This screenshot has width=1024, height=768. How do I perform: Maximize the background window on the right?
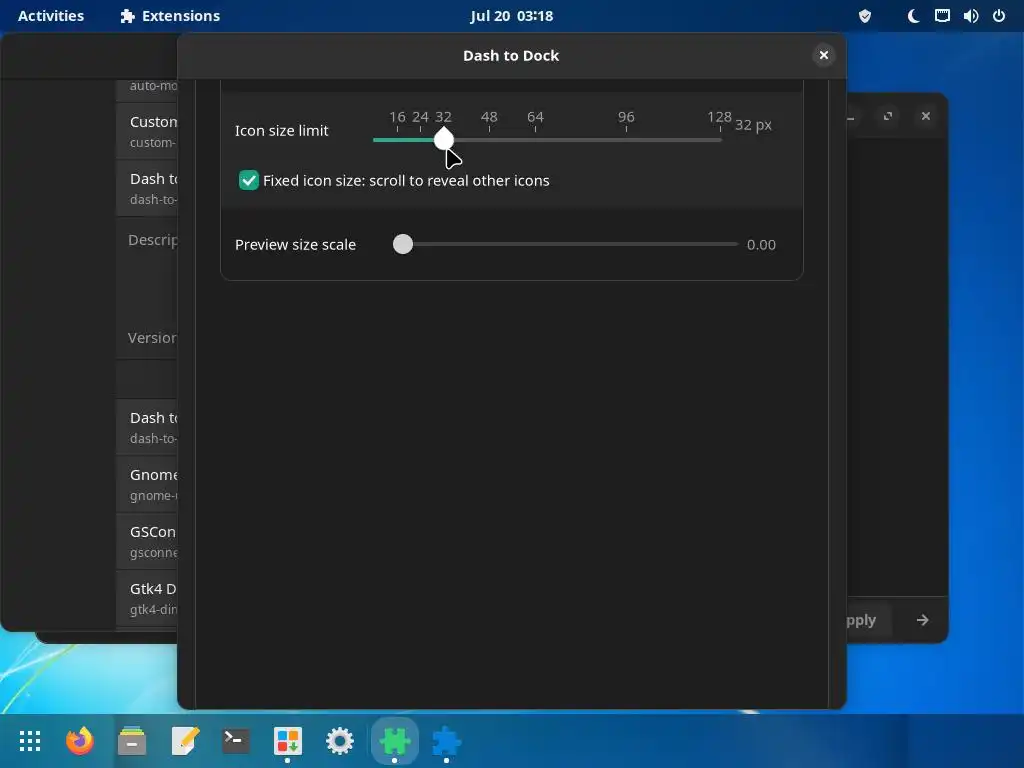tap(888, 116)
